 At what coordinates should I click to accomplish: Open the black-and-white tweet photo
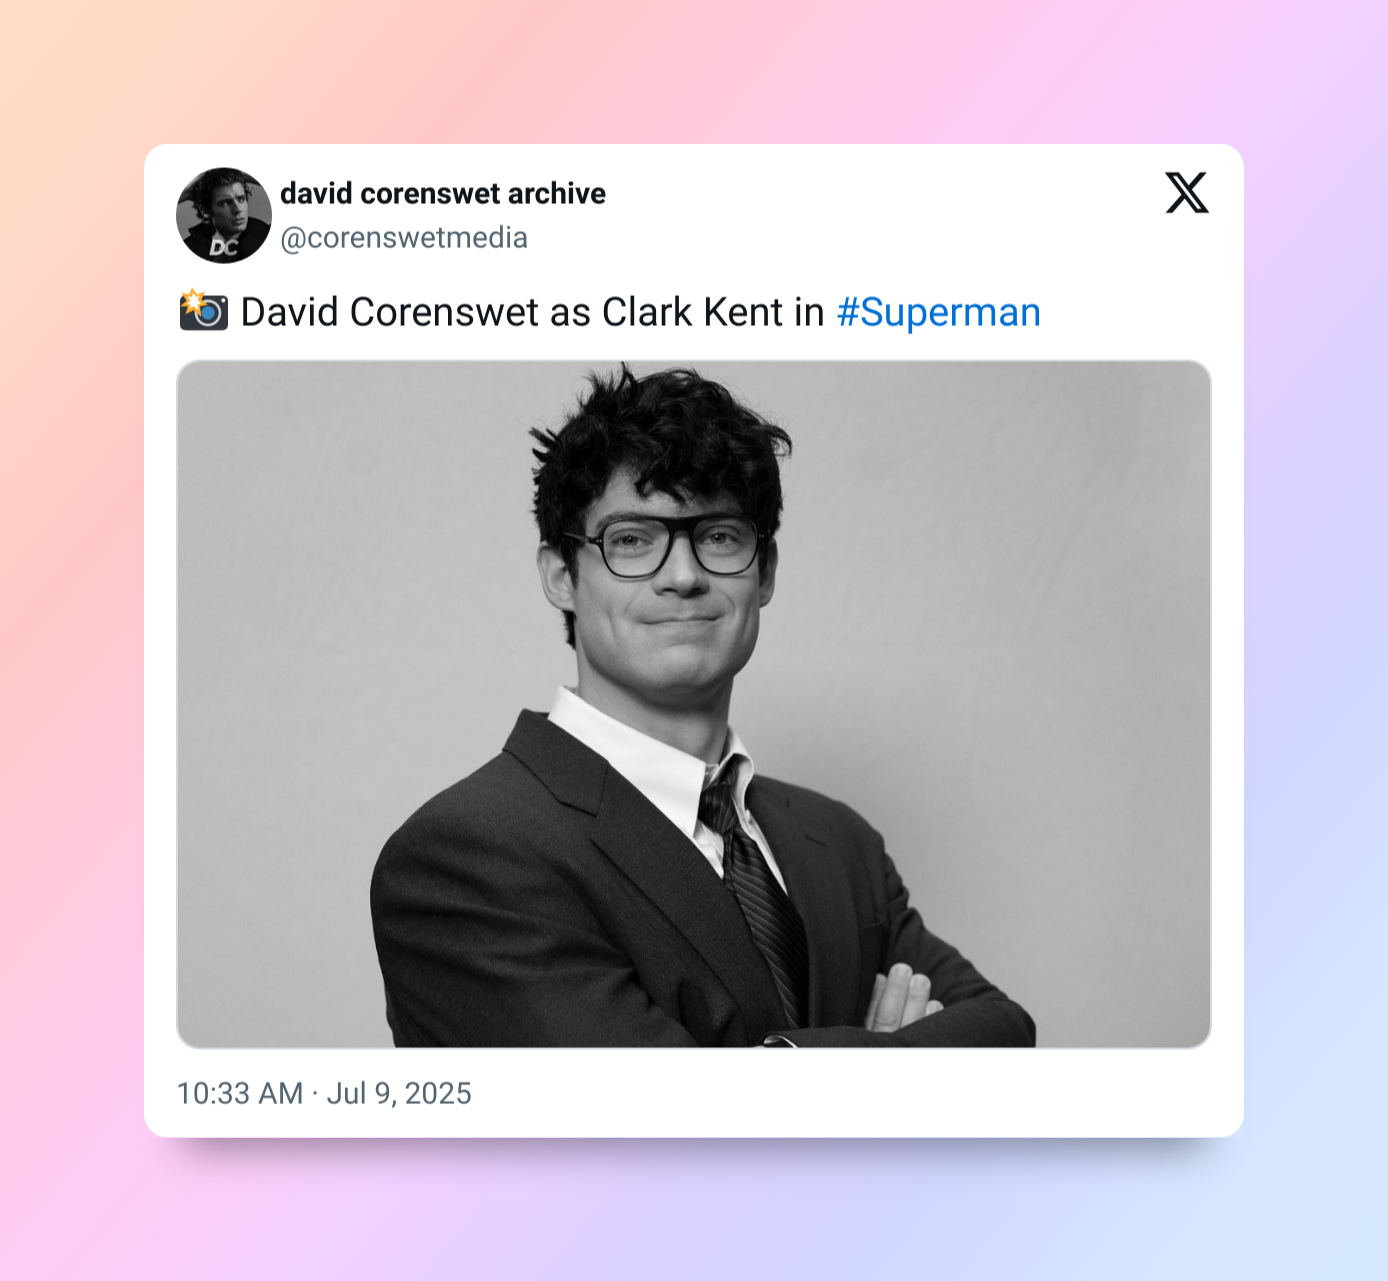[694, 704]
